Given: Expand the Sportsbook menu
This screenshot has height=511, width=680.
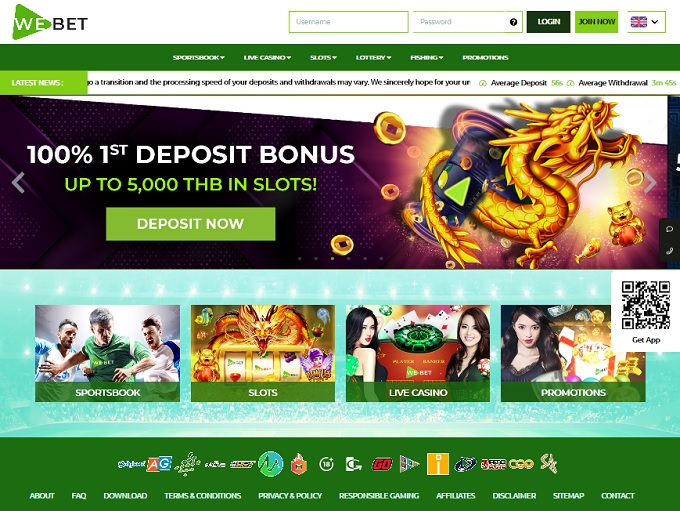Looking at the screenshot, I should pyautogui.click(x=199, y=57).
